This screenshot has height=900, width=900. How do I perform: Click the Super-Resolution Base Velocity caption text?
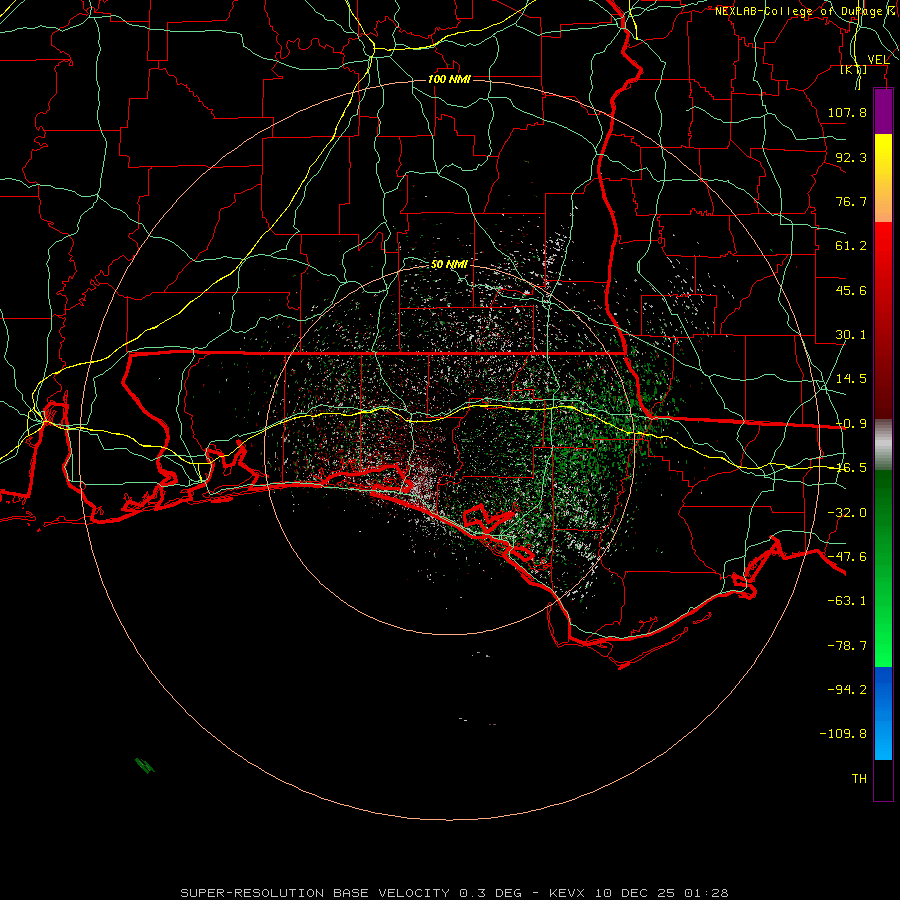point(454,893)
